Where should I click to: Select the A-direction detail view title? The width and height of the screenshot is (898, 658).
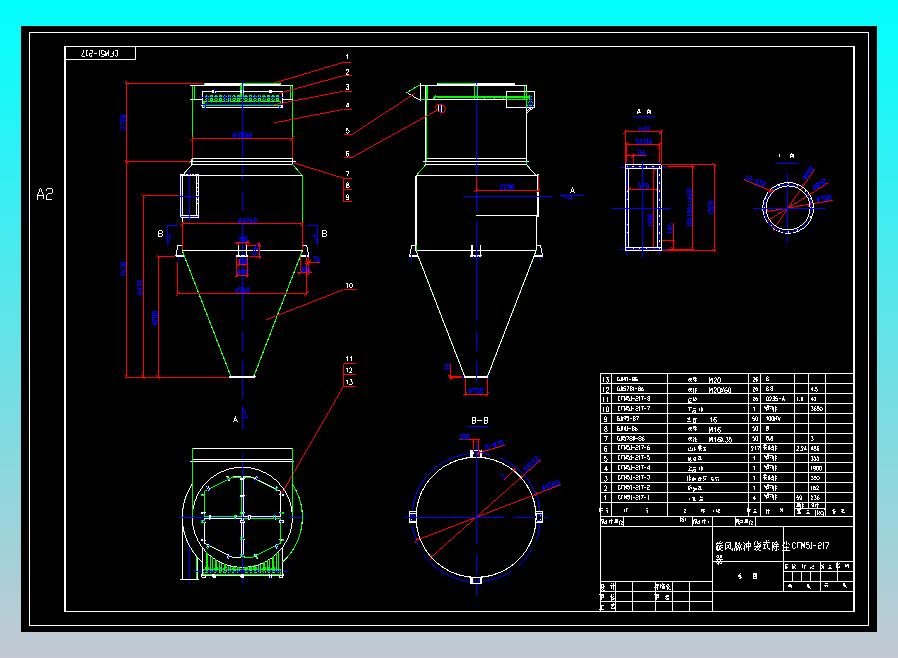[x=644, y=112]
